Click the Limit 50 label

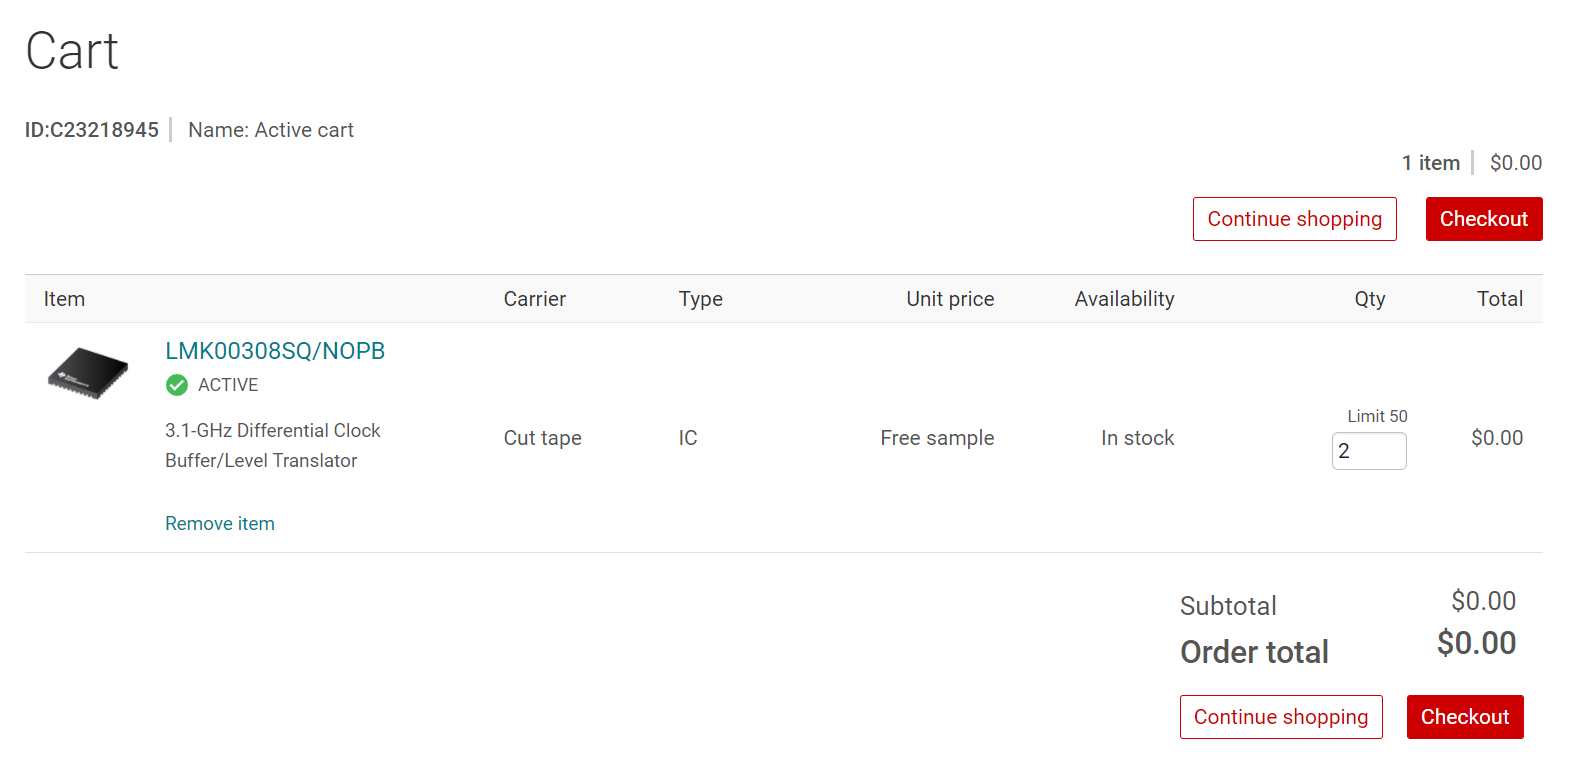click(x=1376, y=416)
